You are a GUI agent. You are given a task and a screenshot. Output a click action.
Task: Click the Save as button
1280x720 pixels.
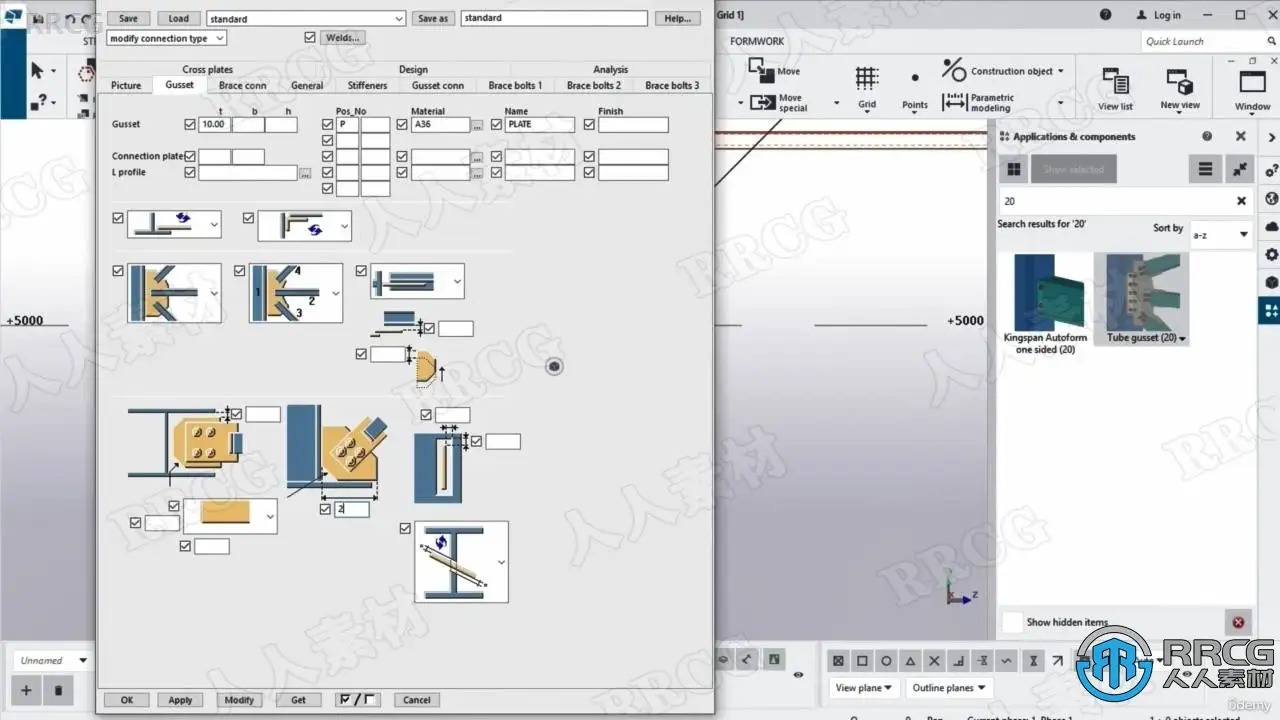[x=433, y=19]
